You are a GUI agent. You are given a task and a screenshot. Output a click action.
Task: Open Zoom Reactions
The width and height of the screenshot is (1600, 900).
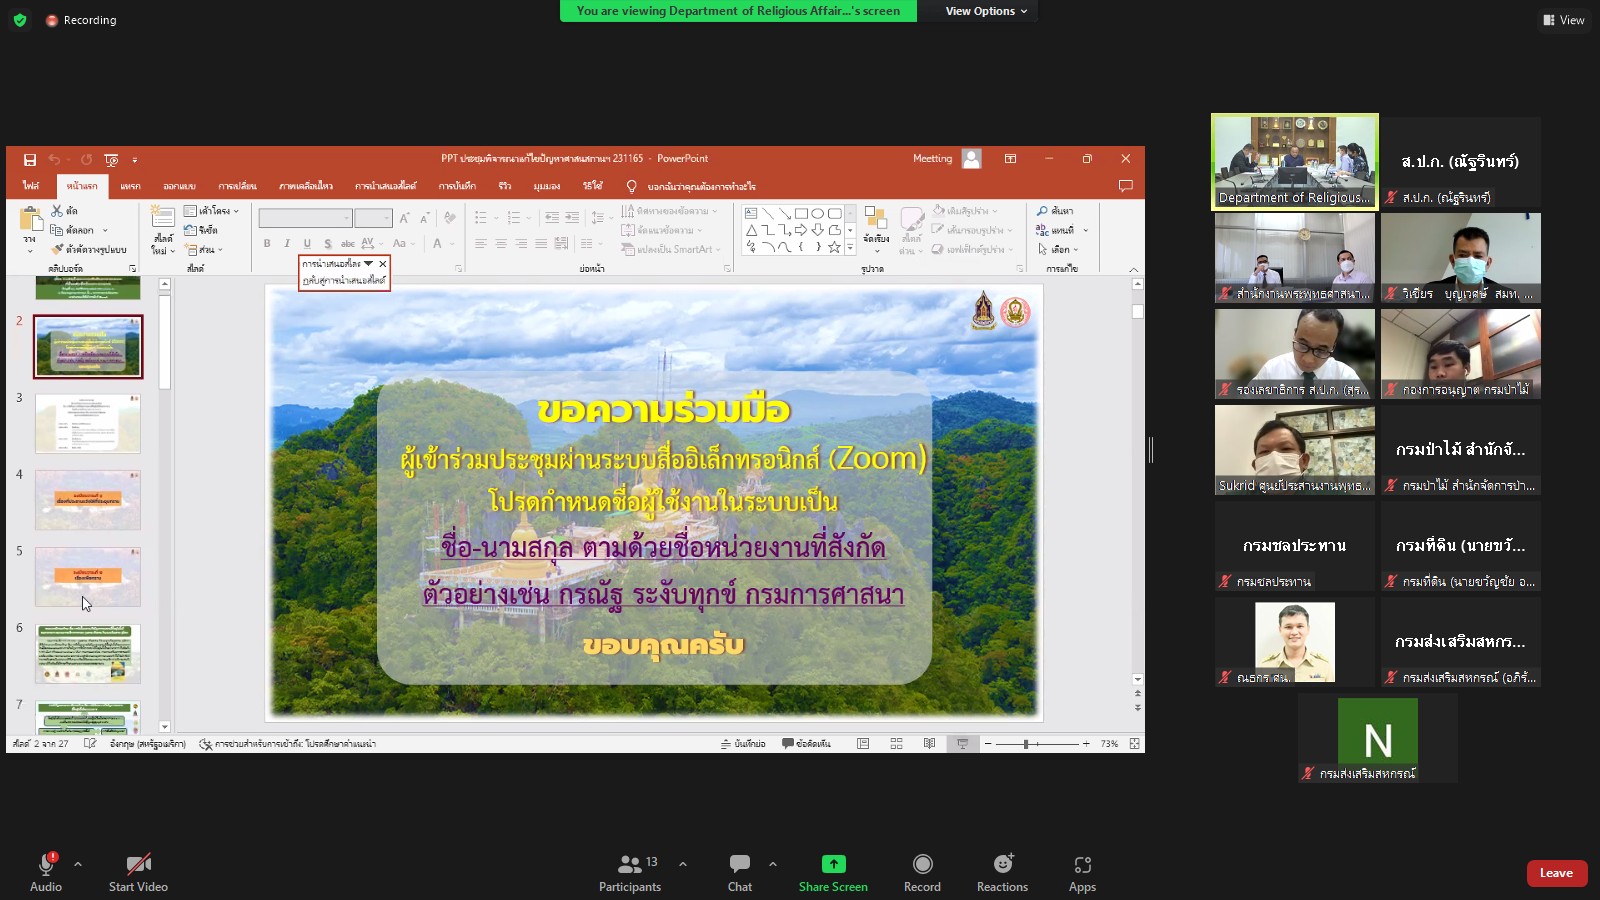click(x=1002, y=873)
